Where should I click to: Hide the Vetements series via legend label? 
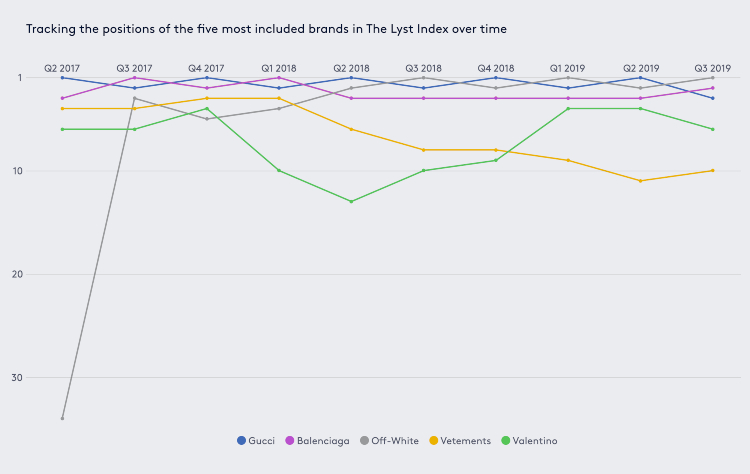click(465, 441)
